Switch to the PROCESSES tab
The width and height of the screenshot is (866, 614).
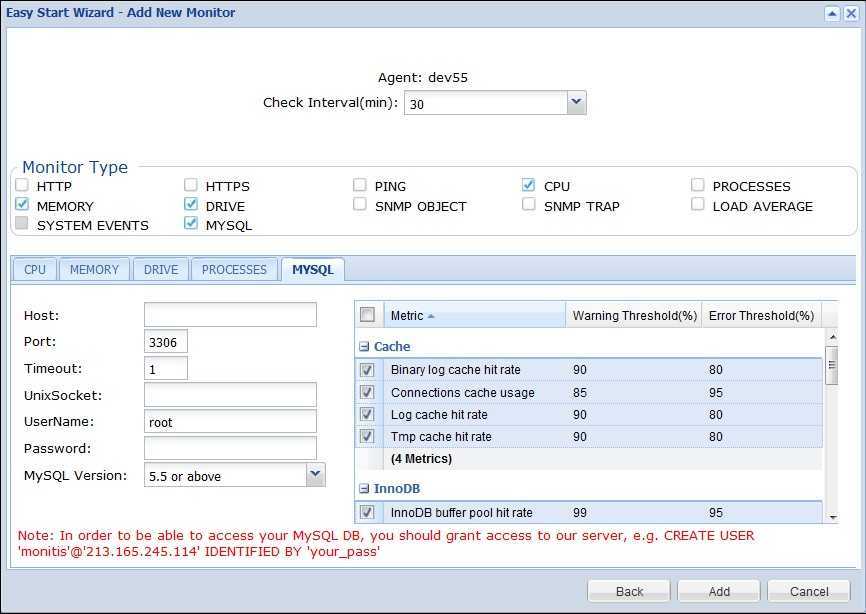234,269
